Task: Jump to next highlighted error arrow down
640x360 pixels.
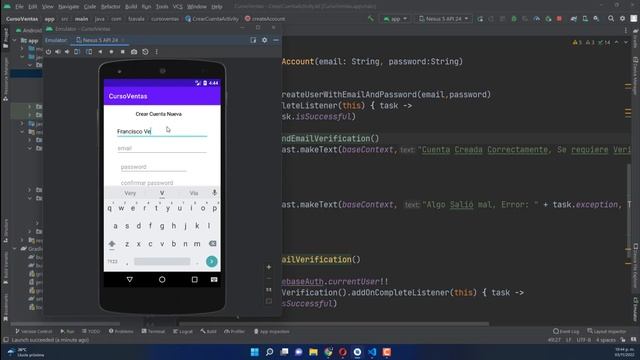Action: coord(626,42)
